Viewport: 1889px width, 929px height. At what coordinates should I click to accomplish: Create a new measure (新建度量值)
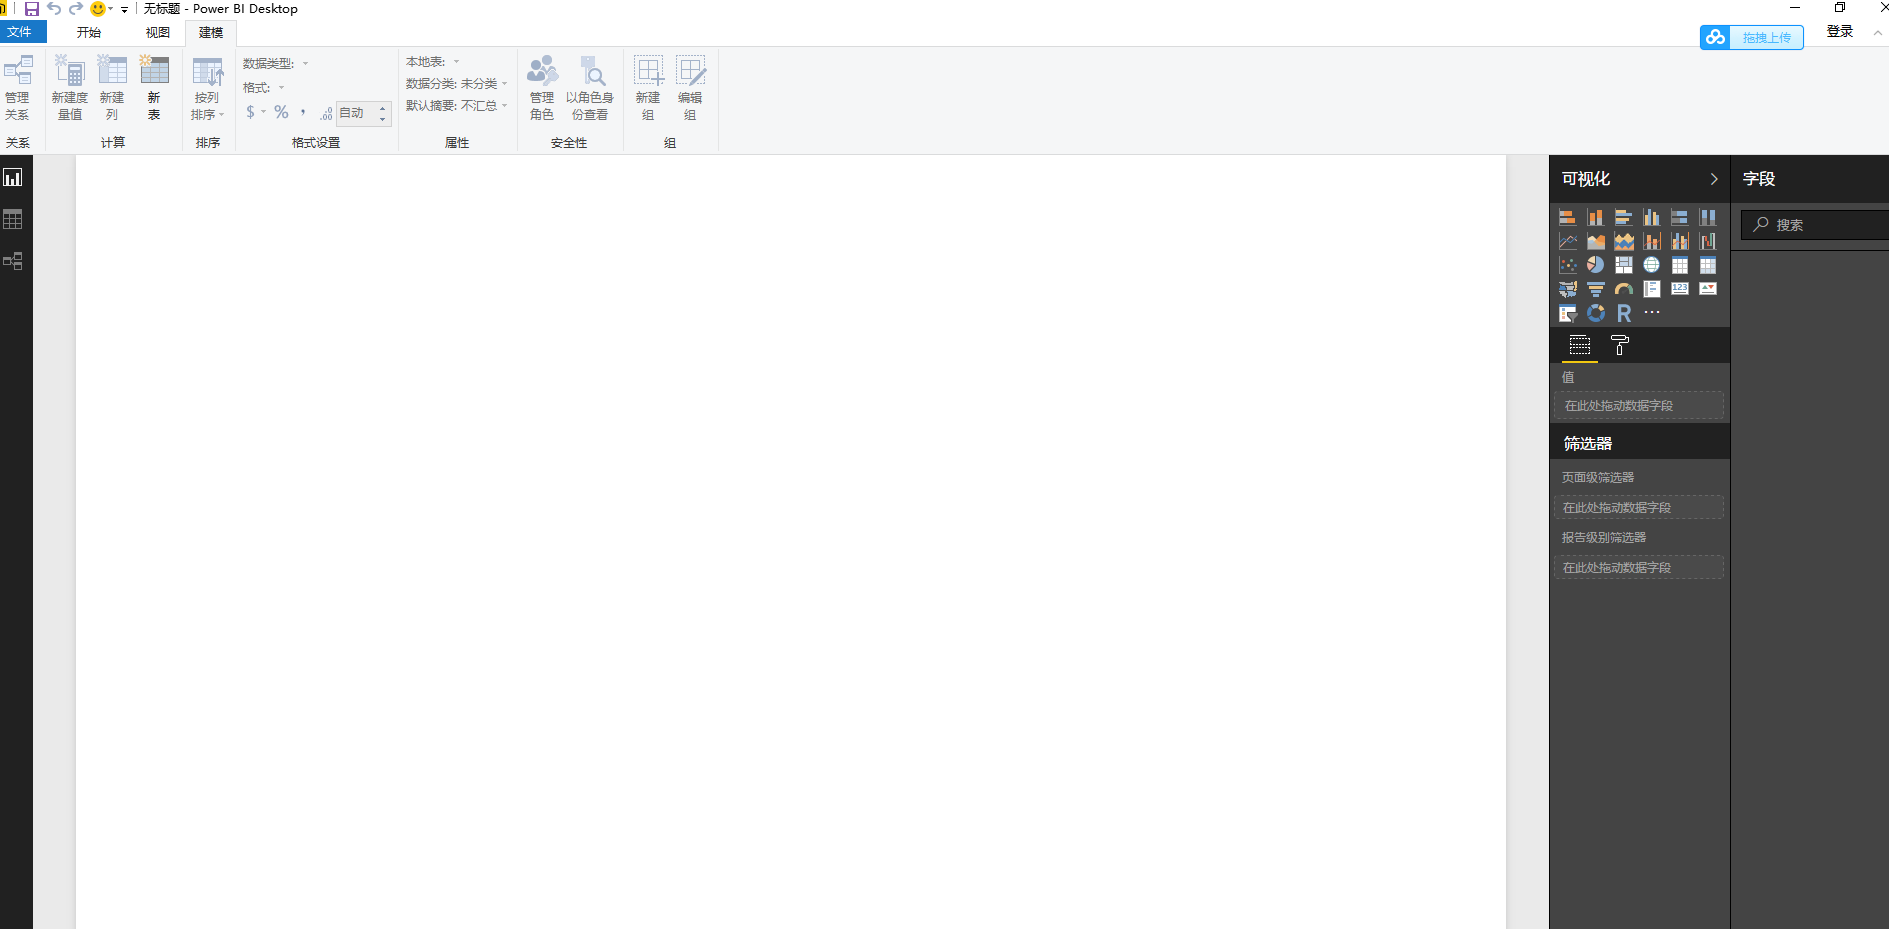coord(70,88)
